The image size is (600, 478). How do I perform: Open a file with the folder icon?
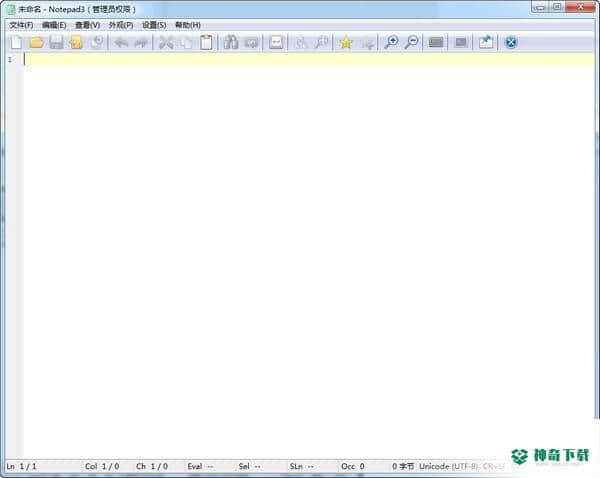tap(36, 42)
